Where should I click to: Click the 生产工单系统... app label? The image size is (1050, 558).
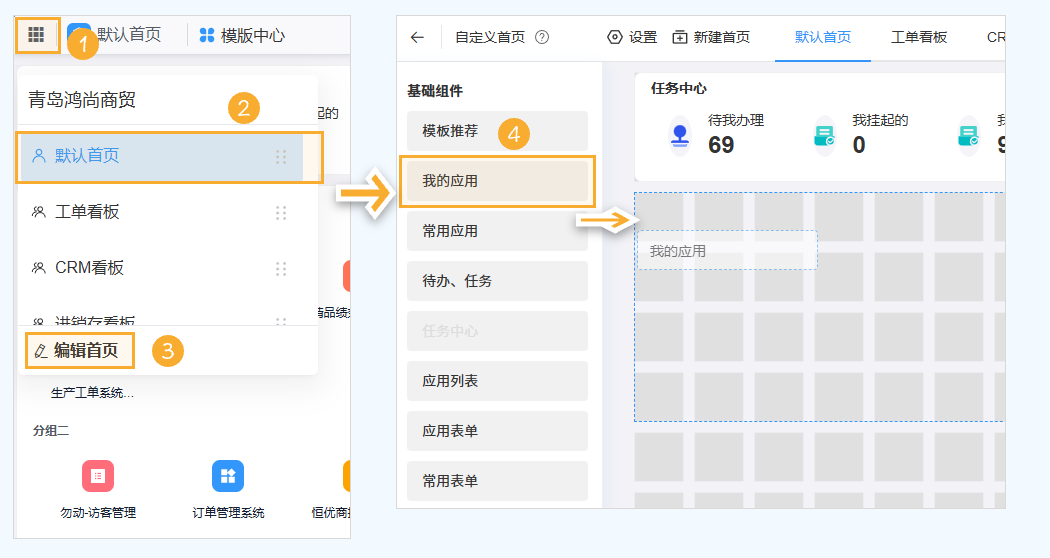coord(92,393)
